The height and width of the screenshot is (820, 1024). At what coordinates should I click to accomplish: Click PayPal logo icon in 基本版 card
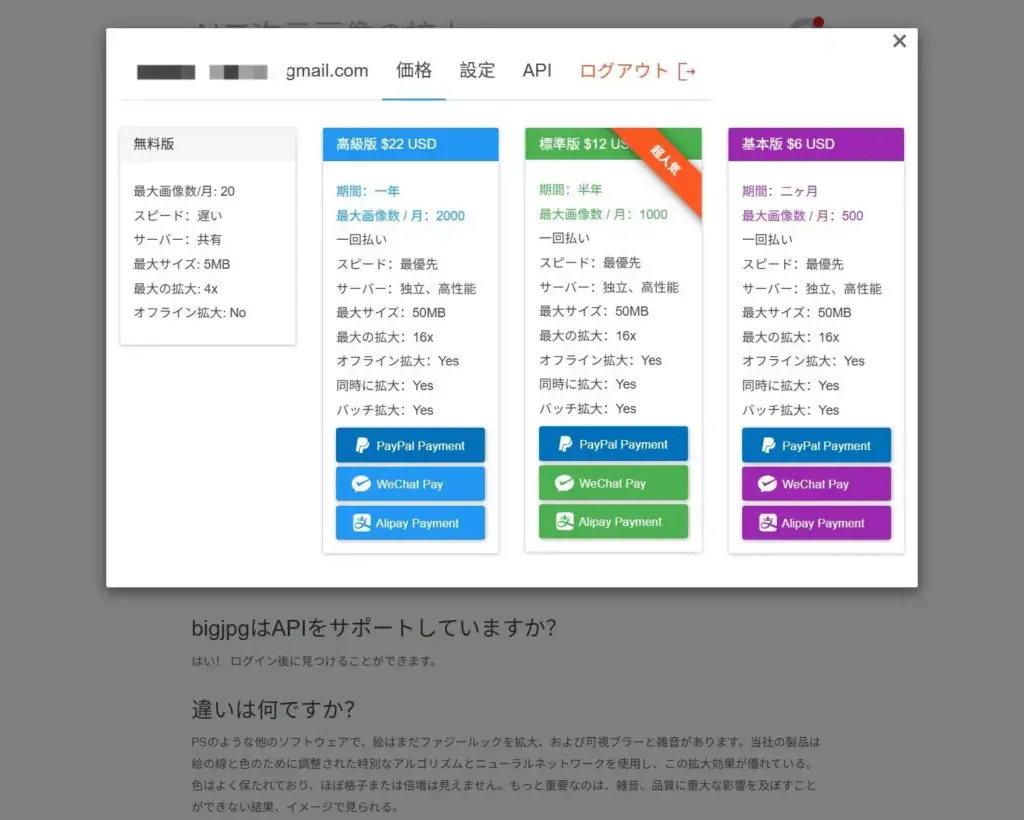768,445
